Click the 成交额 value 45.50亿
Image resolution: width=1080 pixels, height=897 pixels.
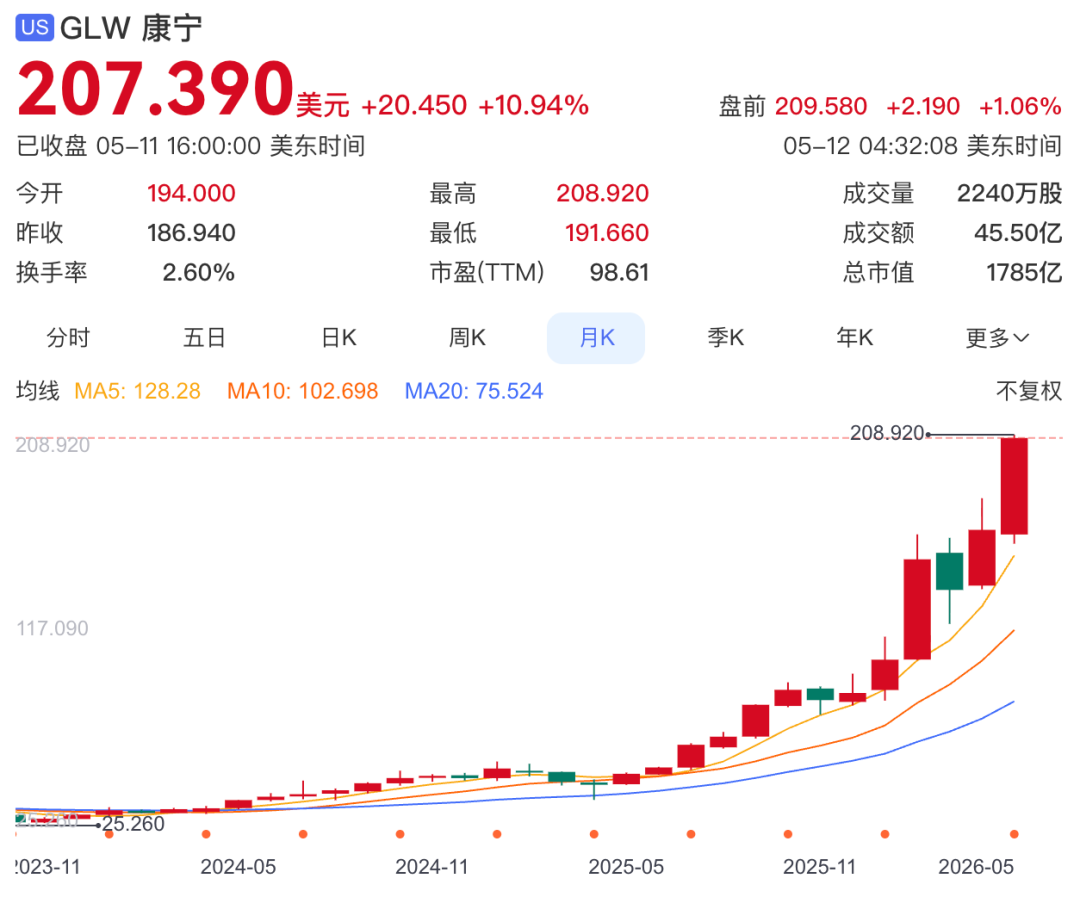[1018, 233]
